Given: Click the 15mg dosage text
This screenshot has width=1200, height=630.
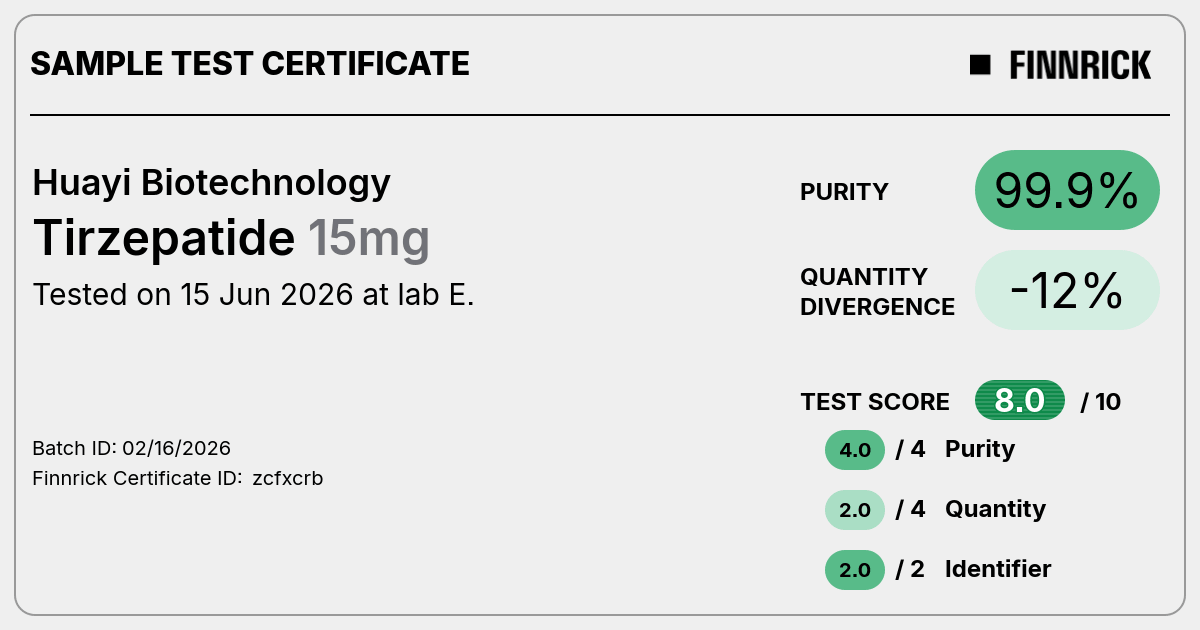Looking at the screenshot, I should click(369, 239).
